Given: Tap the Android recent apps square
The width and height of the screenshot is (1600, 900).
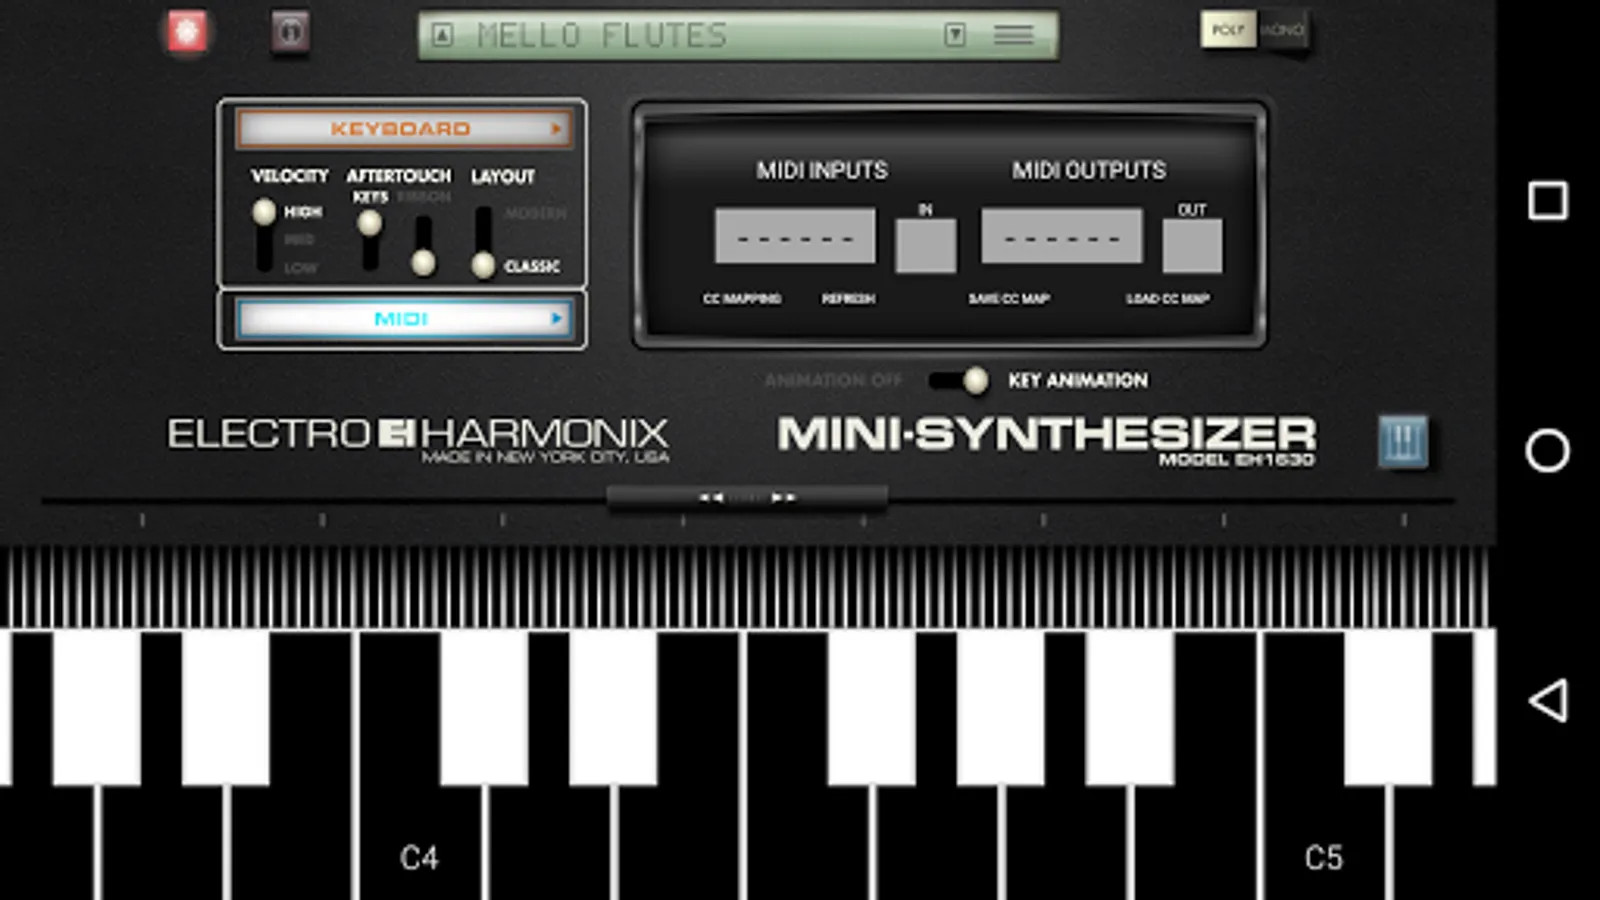Looking at the screenshot, I should point(1547,200).
